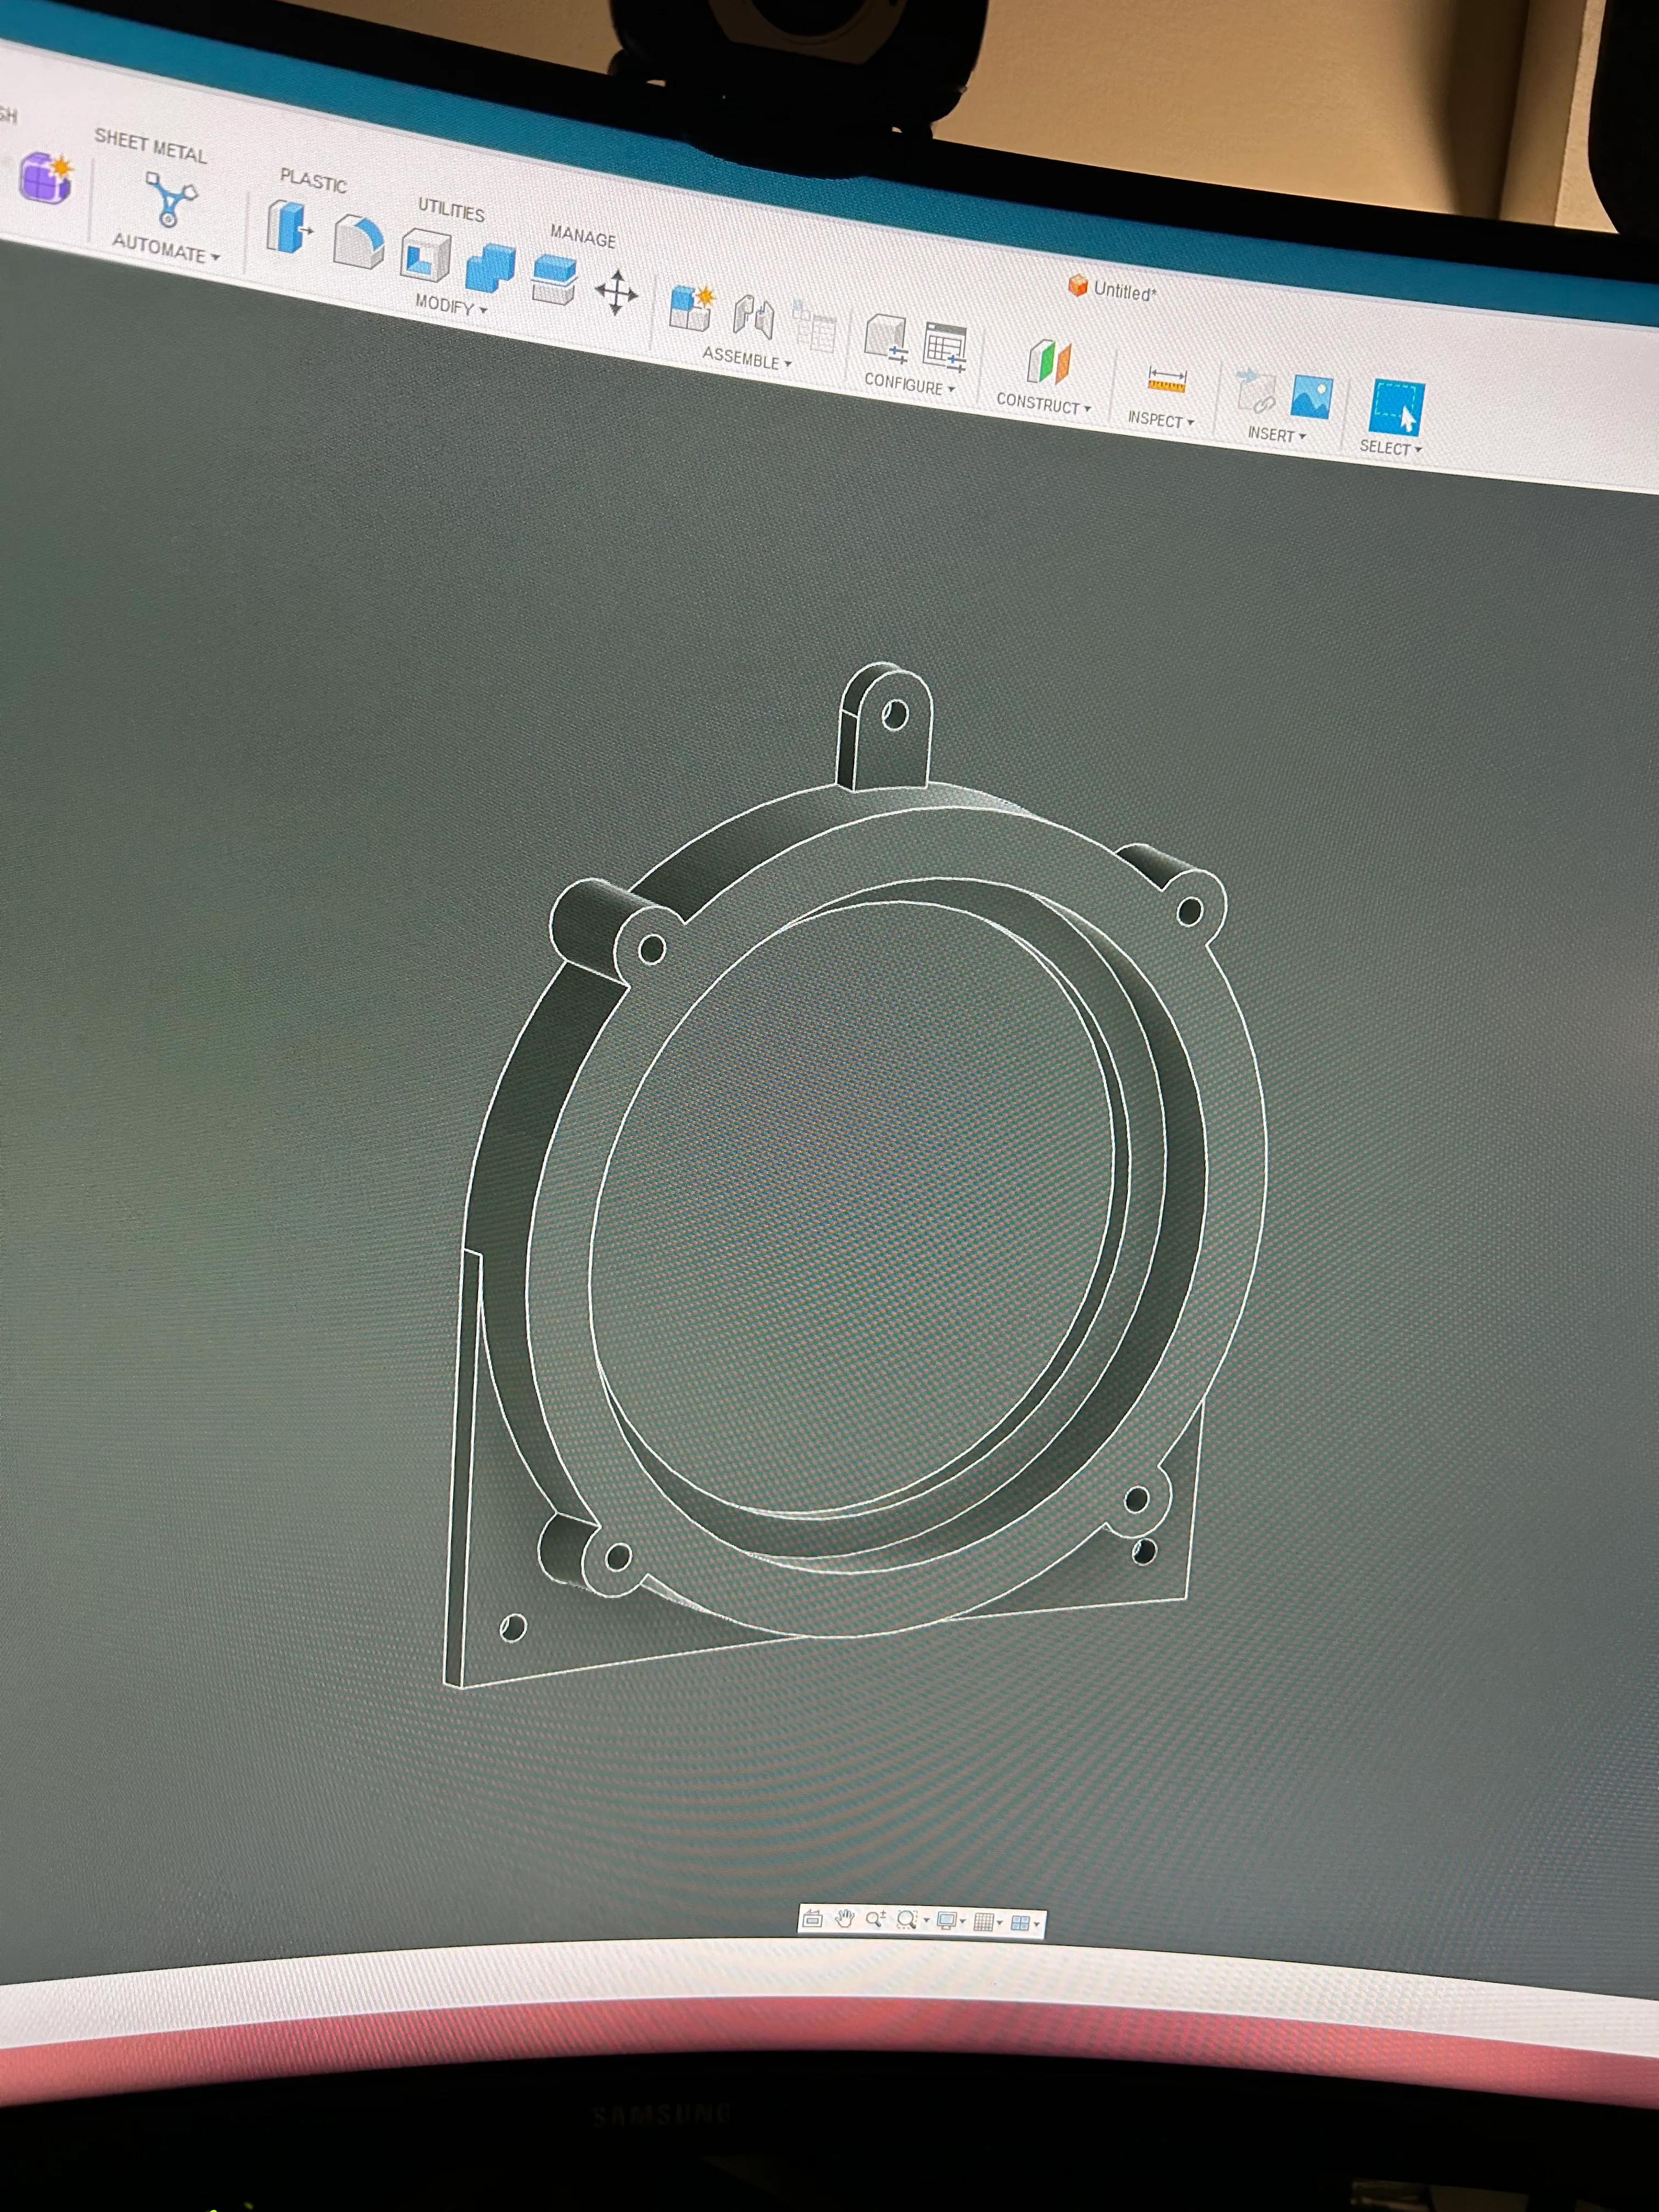Select the Offset Face tool
Viewport: 1659px width, 2212px height.
(554, 280)
